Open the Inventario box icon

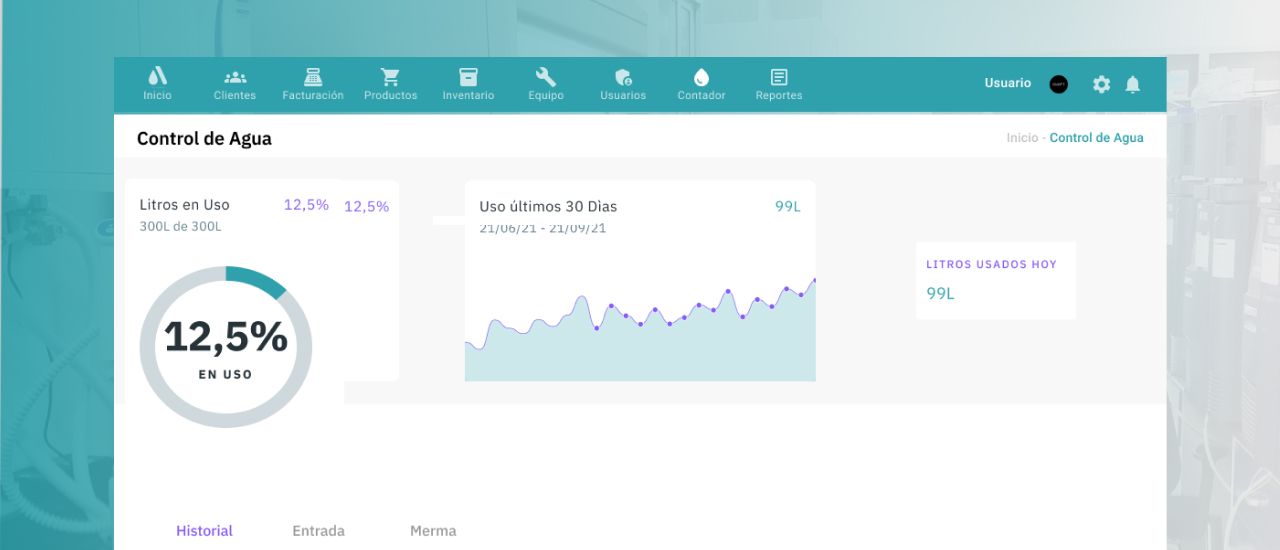click(x=468, y=78)
